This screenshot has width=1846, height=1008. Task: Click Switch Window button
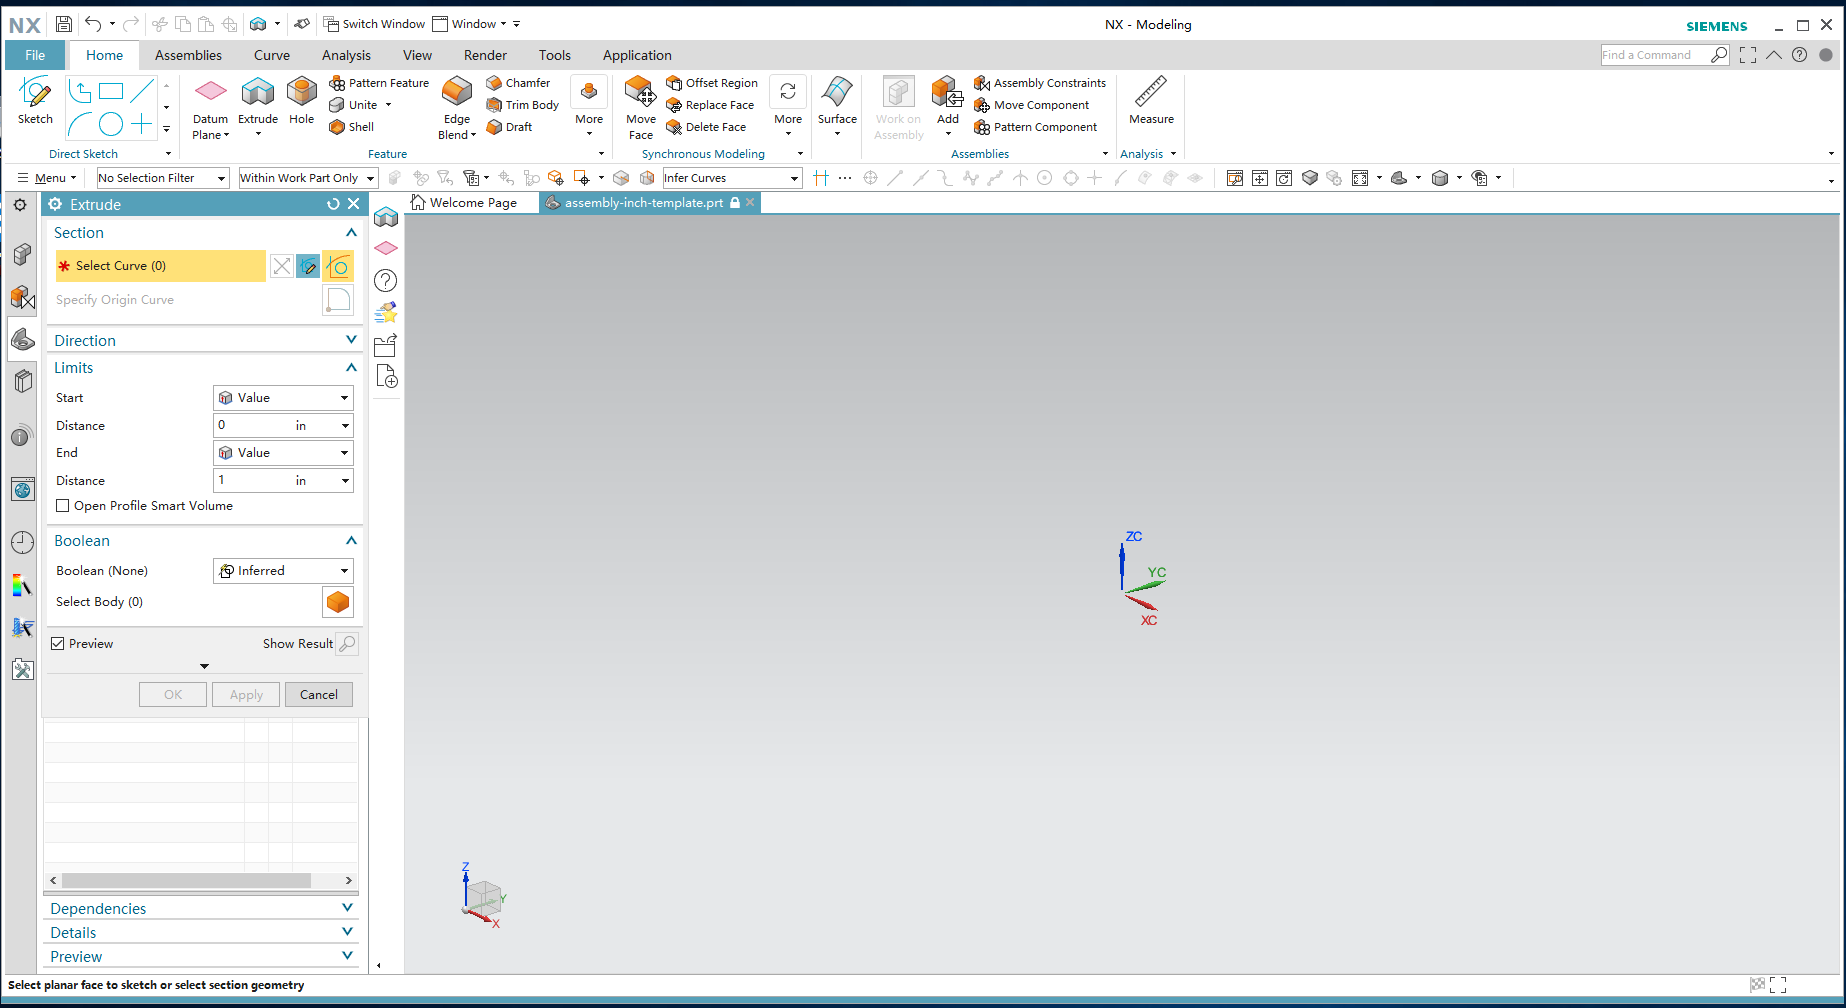tap(374, 24)
